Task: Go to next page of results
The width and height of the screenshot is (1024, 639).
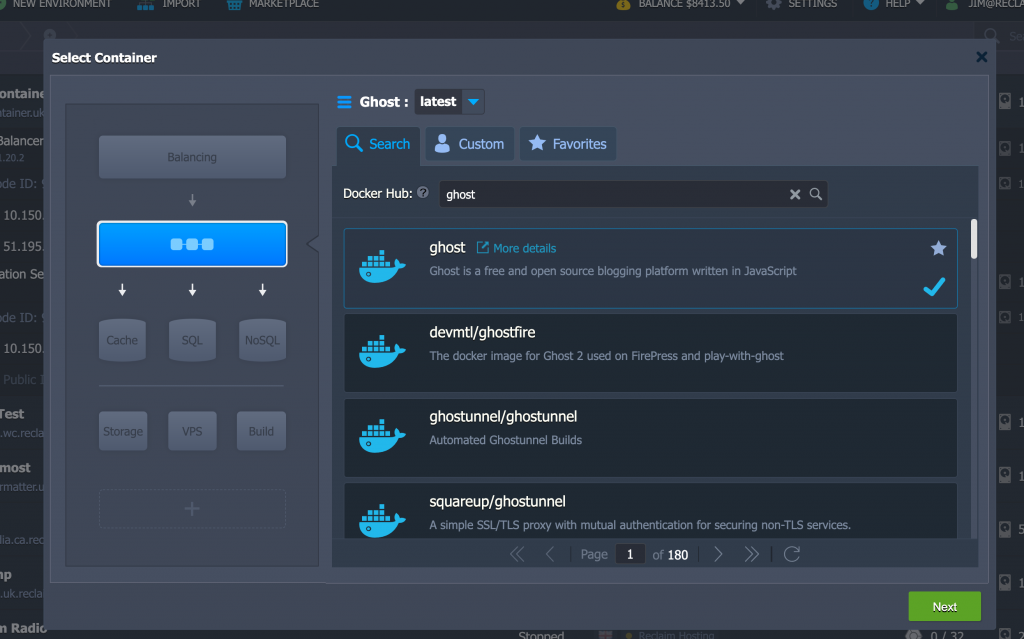Action: 718,555
